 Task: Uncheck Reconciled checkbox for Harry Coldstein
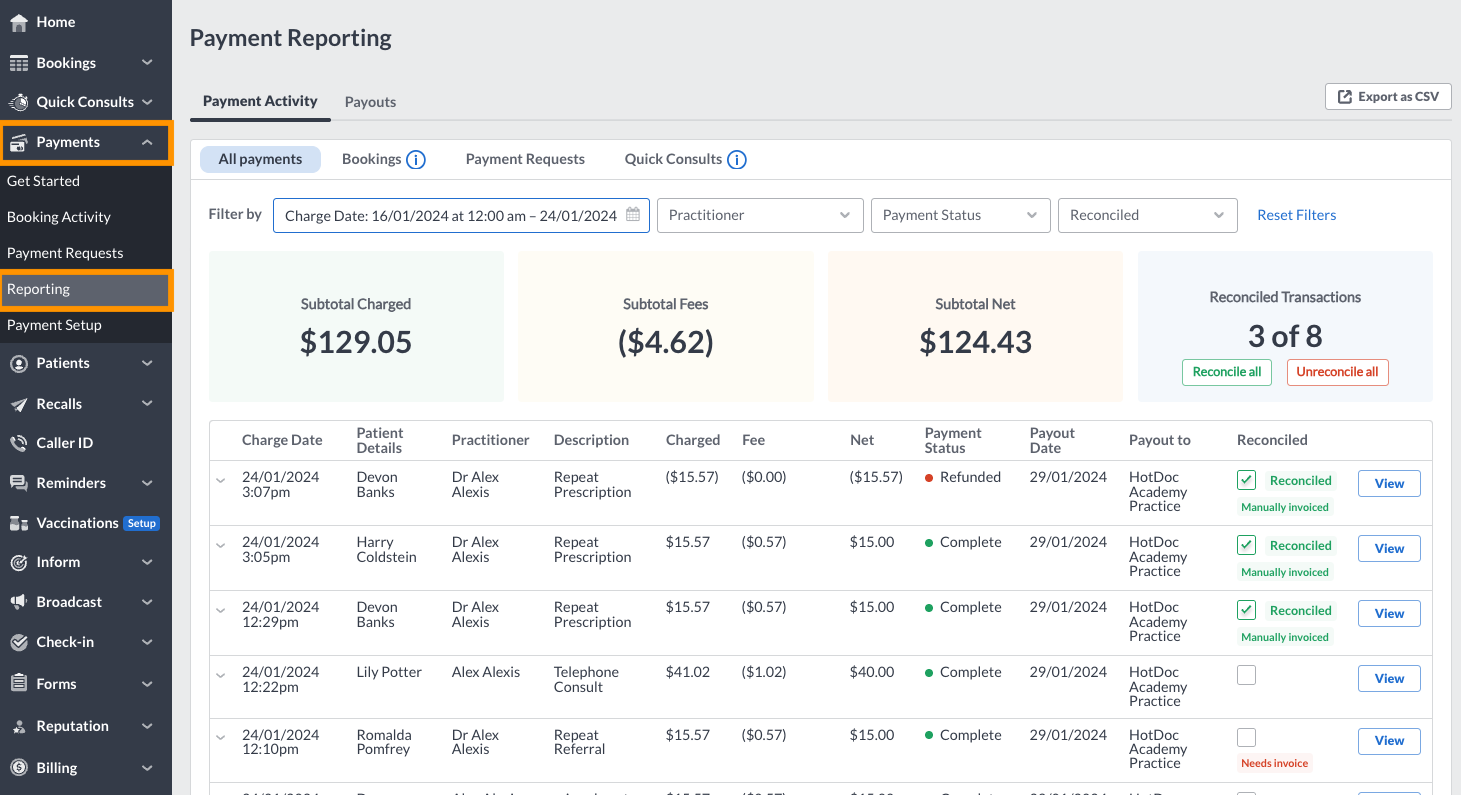1246,546
